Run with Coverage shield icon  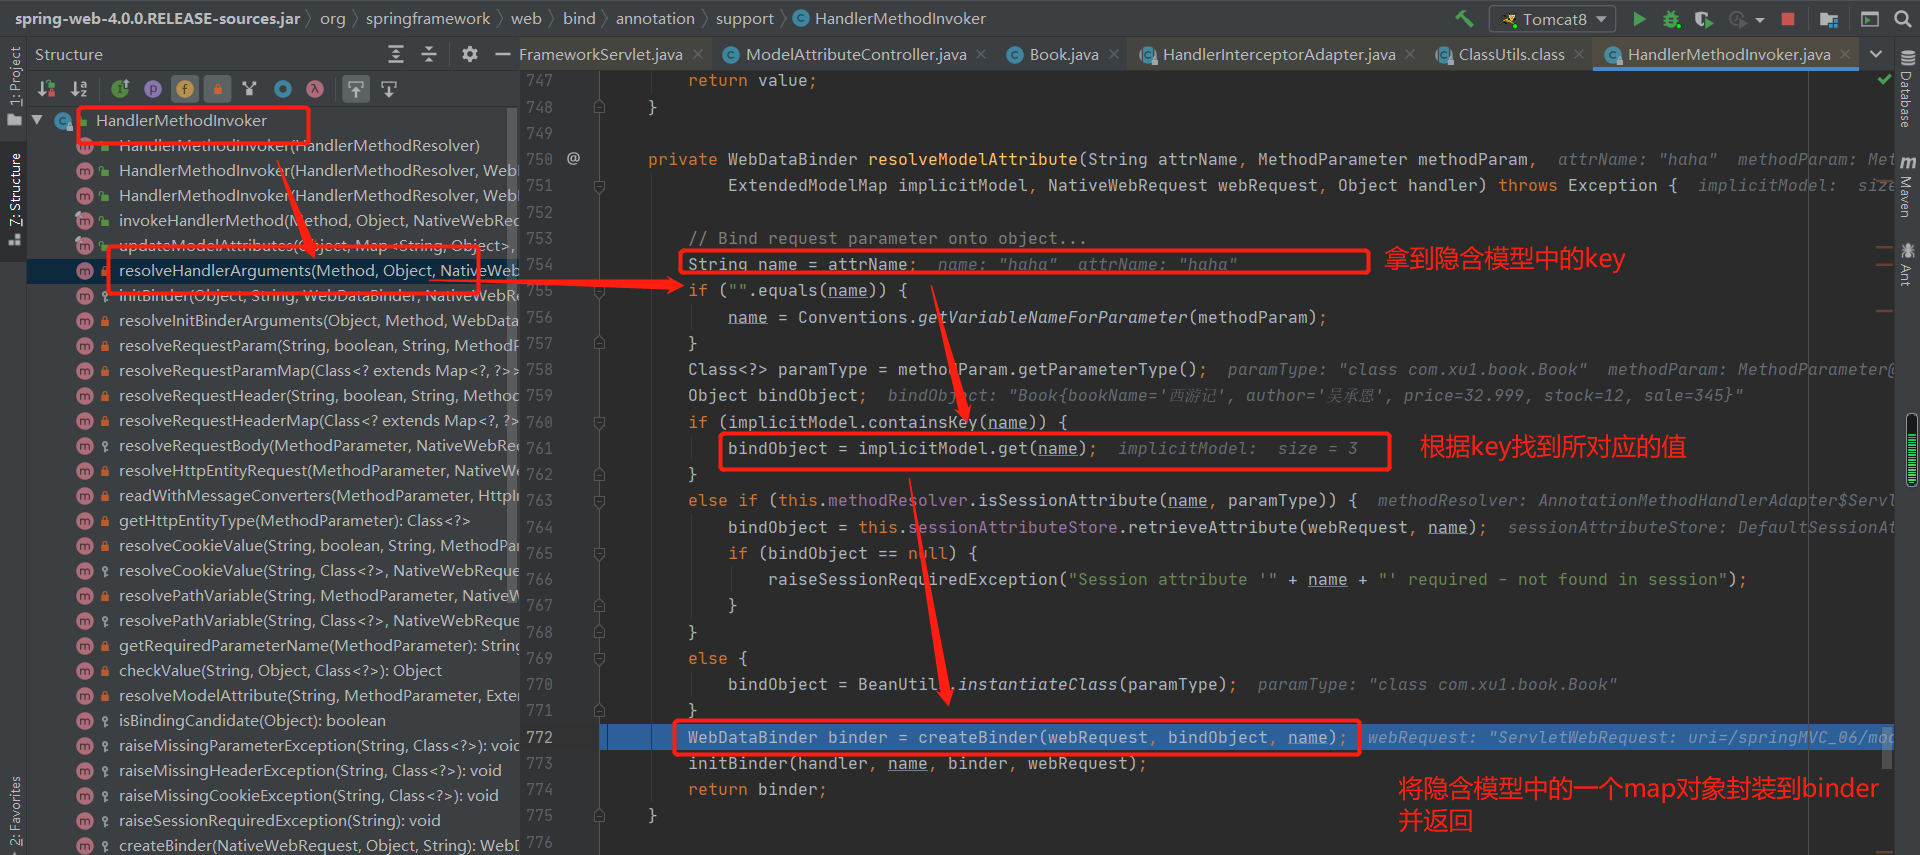(x=1704, y=19)
